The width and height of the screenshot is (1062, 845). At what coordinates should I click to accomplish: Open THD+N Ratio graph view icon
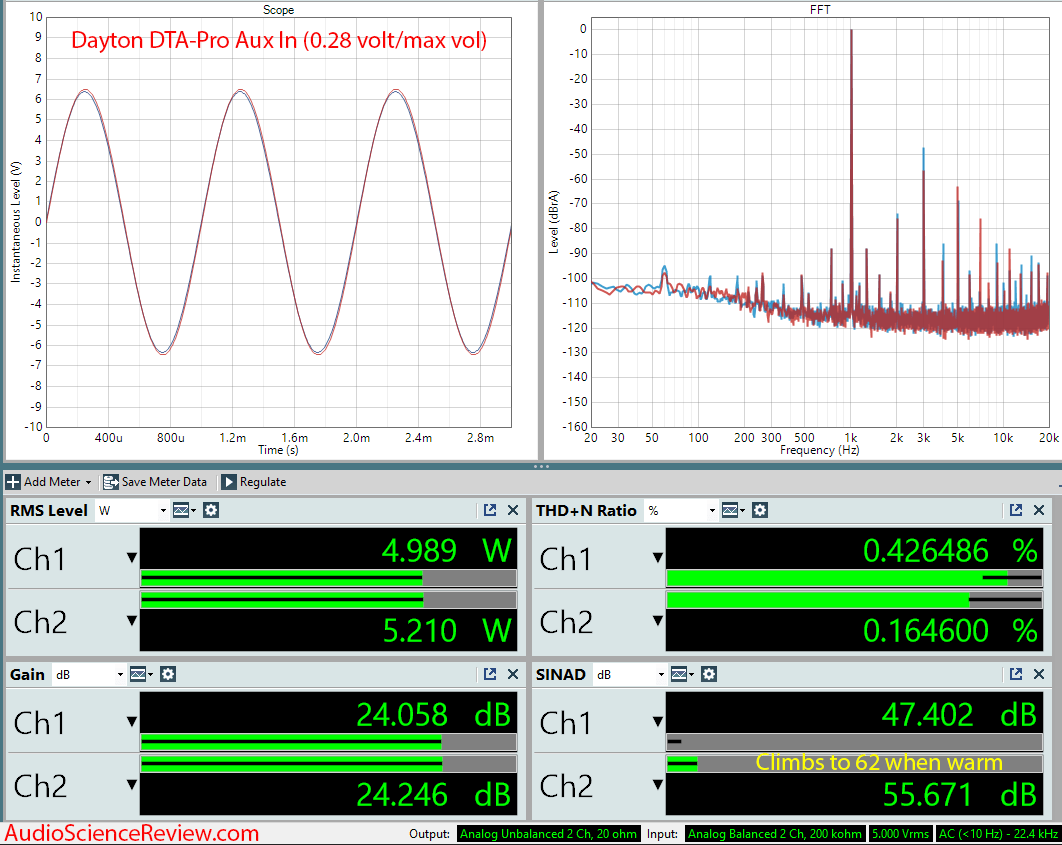click(x=732, y=511)
